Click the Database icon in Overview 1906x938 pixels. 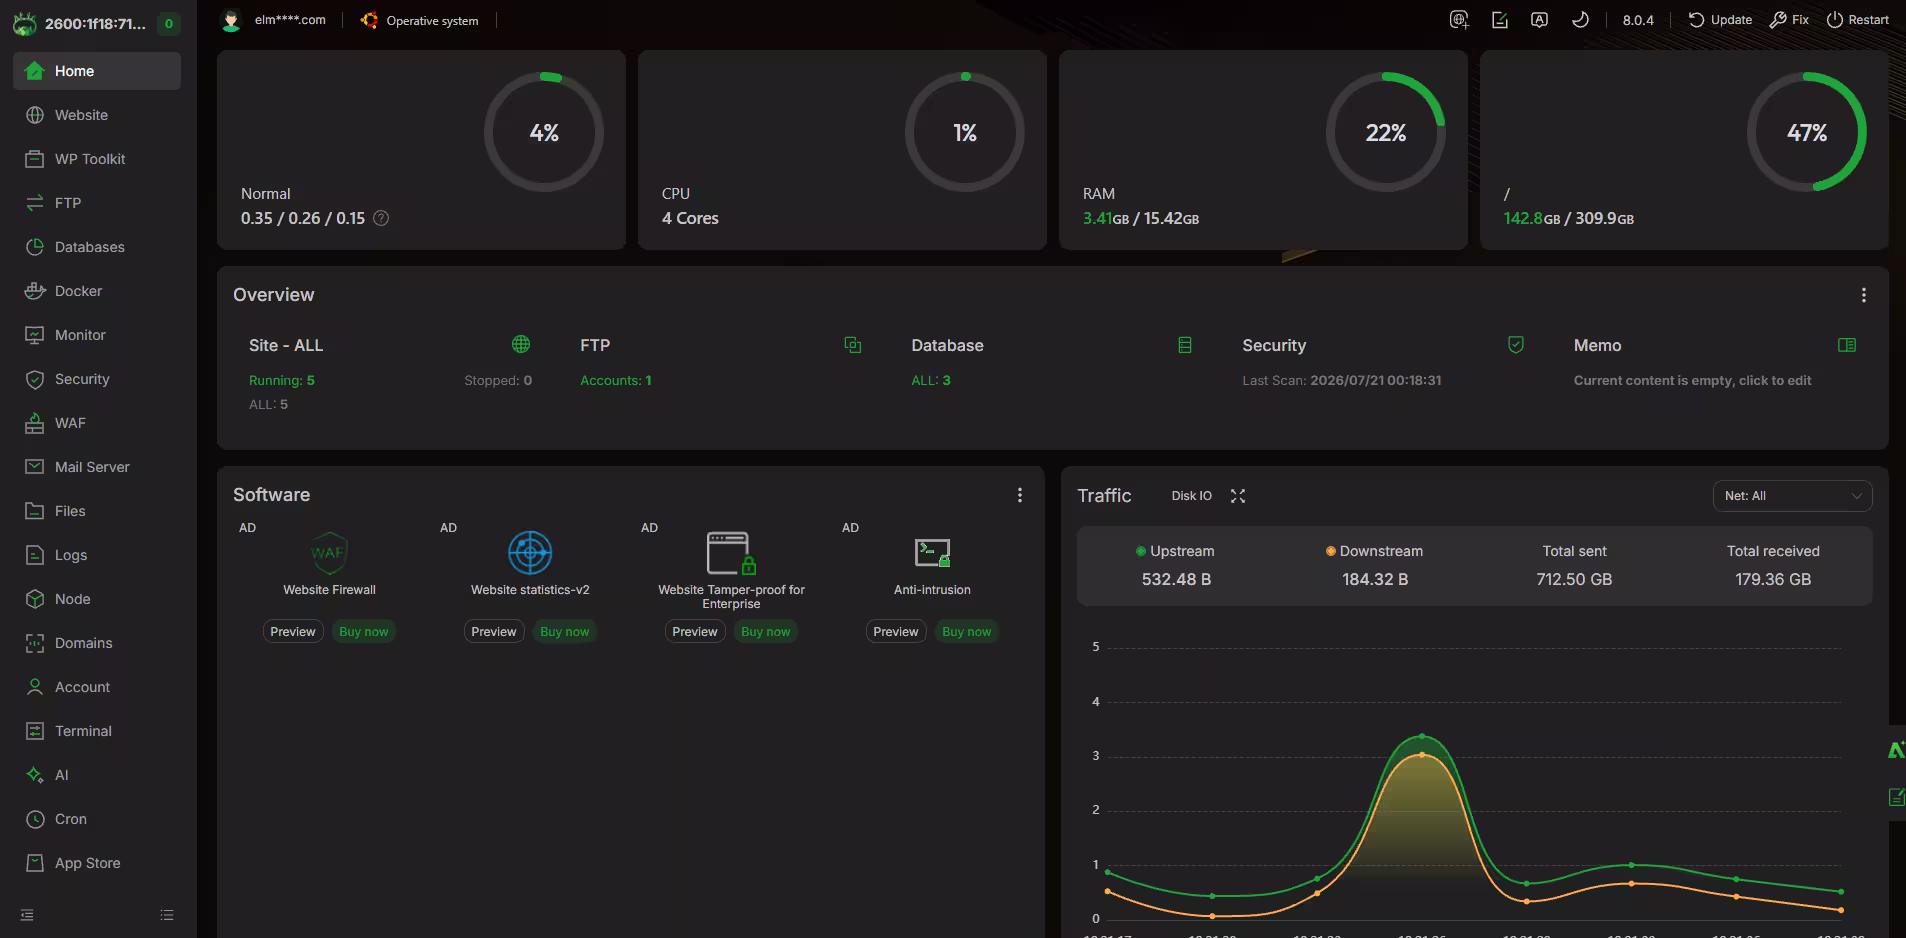1185,345
